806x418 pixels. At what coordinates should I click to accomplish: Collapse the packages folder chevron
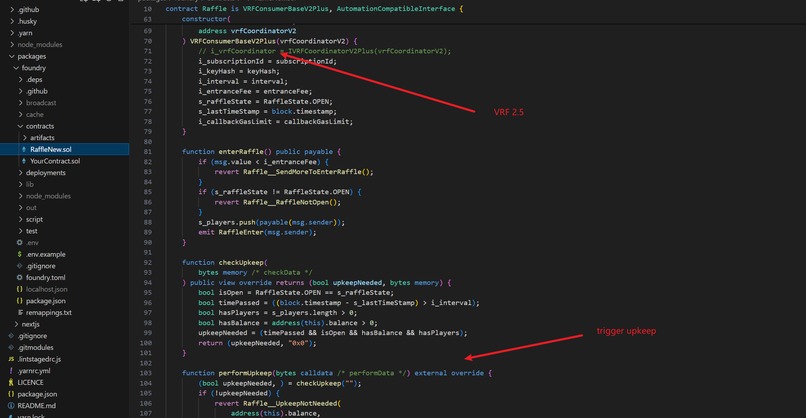tap(12, 57)
